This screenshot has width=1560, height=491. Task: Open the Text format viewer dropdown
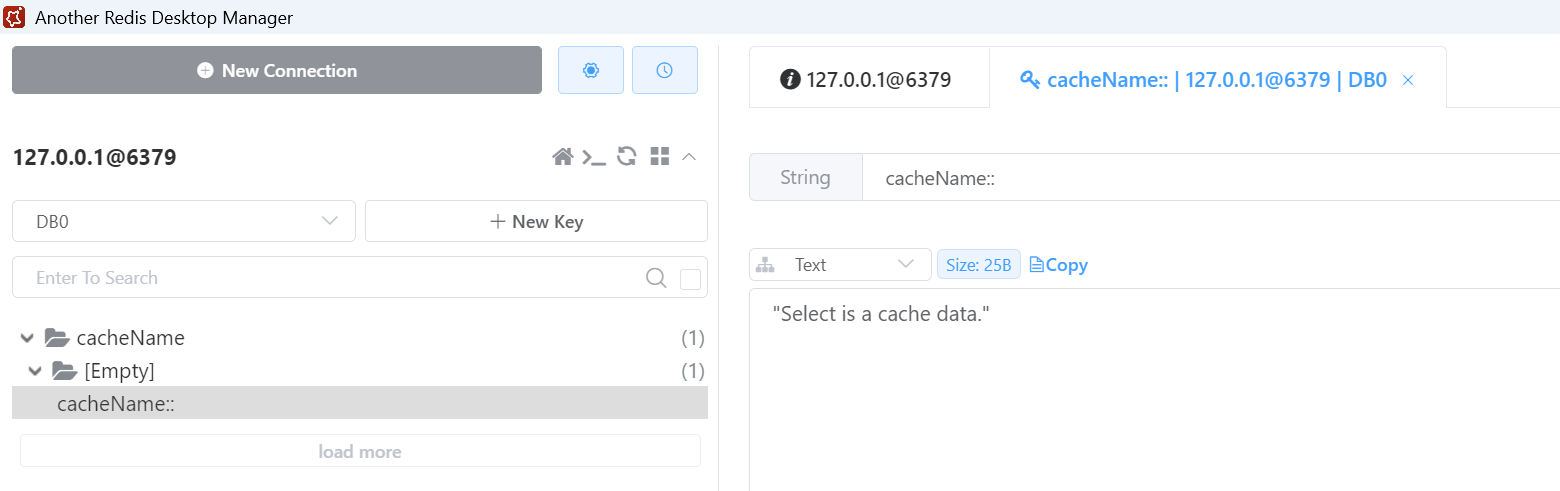[840, 265]
